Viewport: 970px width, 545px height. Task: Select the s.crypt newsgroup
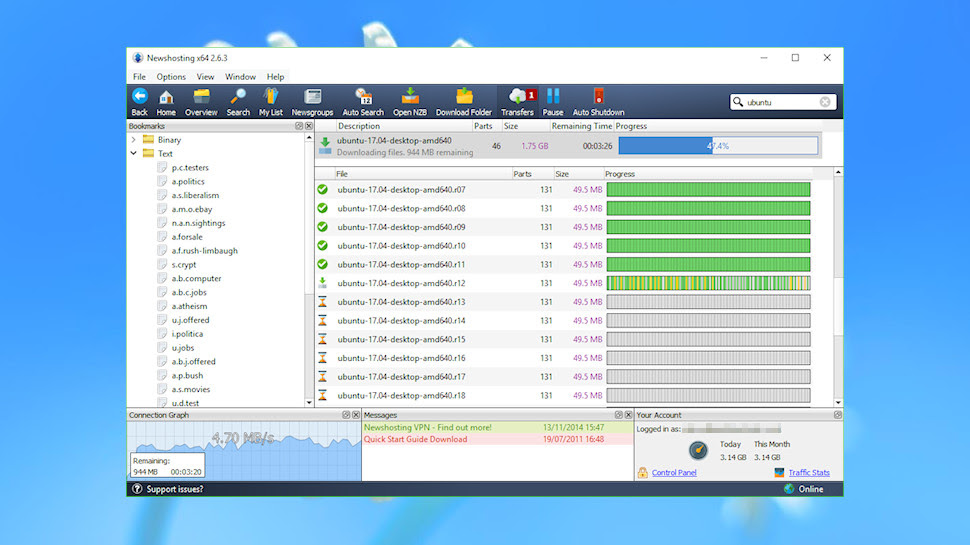pos(184,265)
